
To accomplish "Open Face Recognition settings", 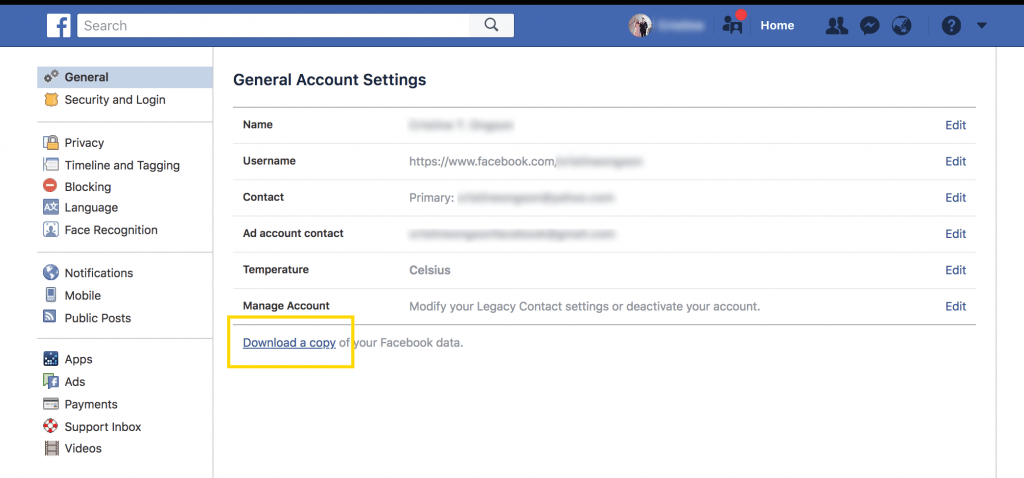I will coord(110,230).
